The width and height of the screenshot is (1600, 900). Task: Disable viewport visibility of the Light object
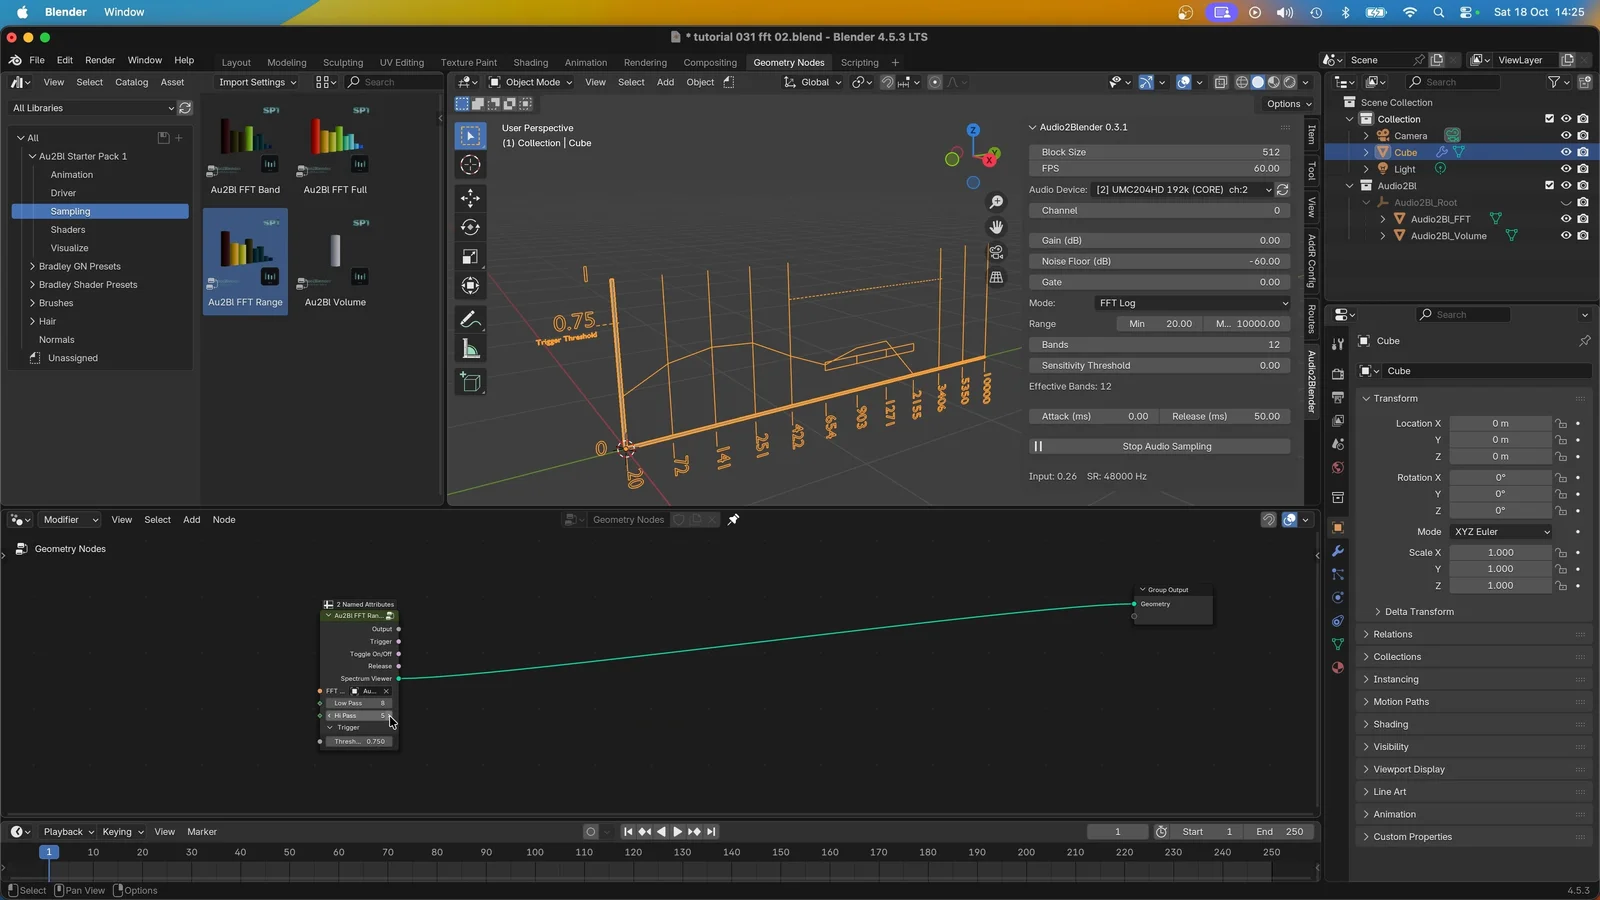point(1565,169)
